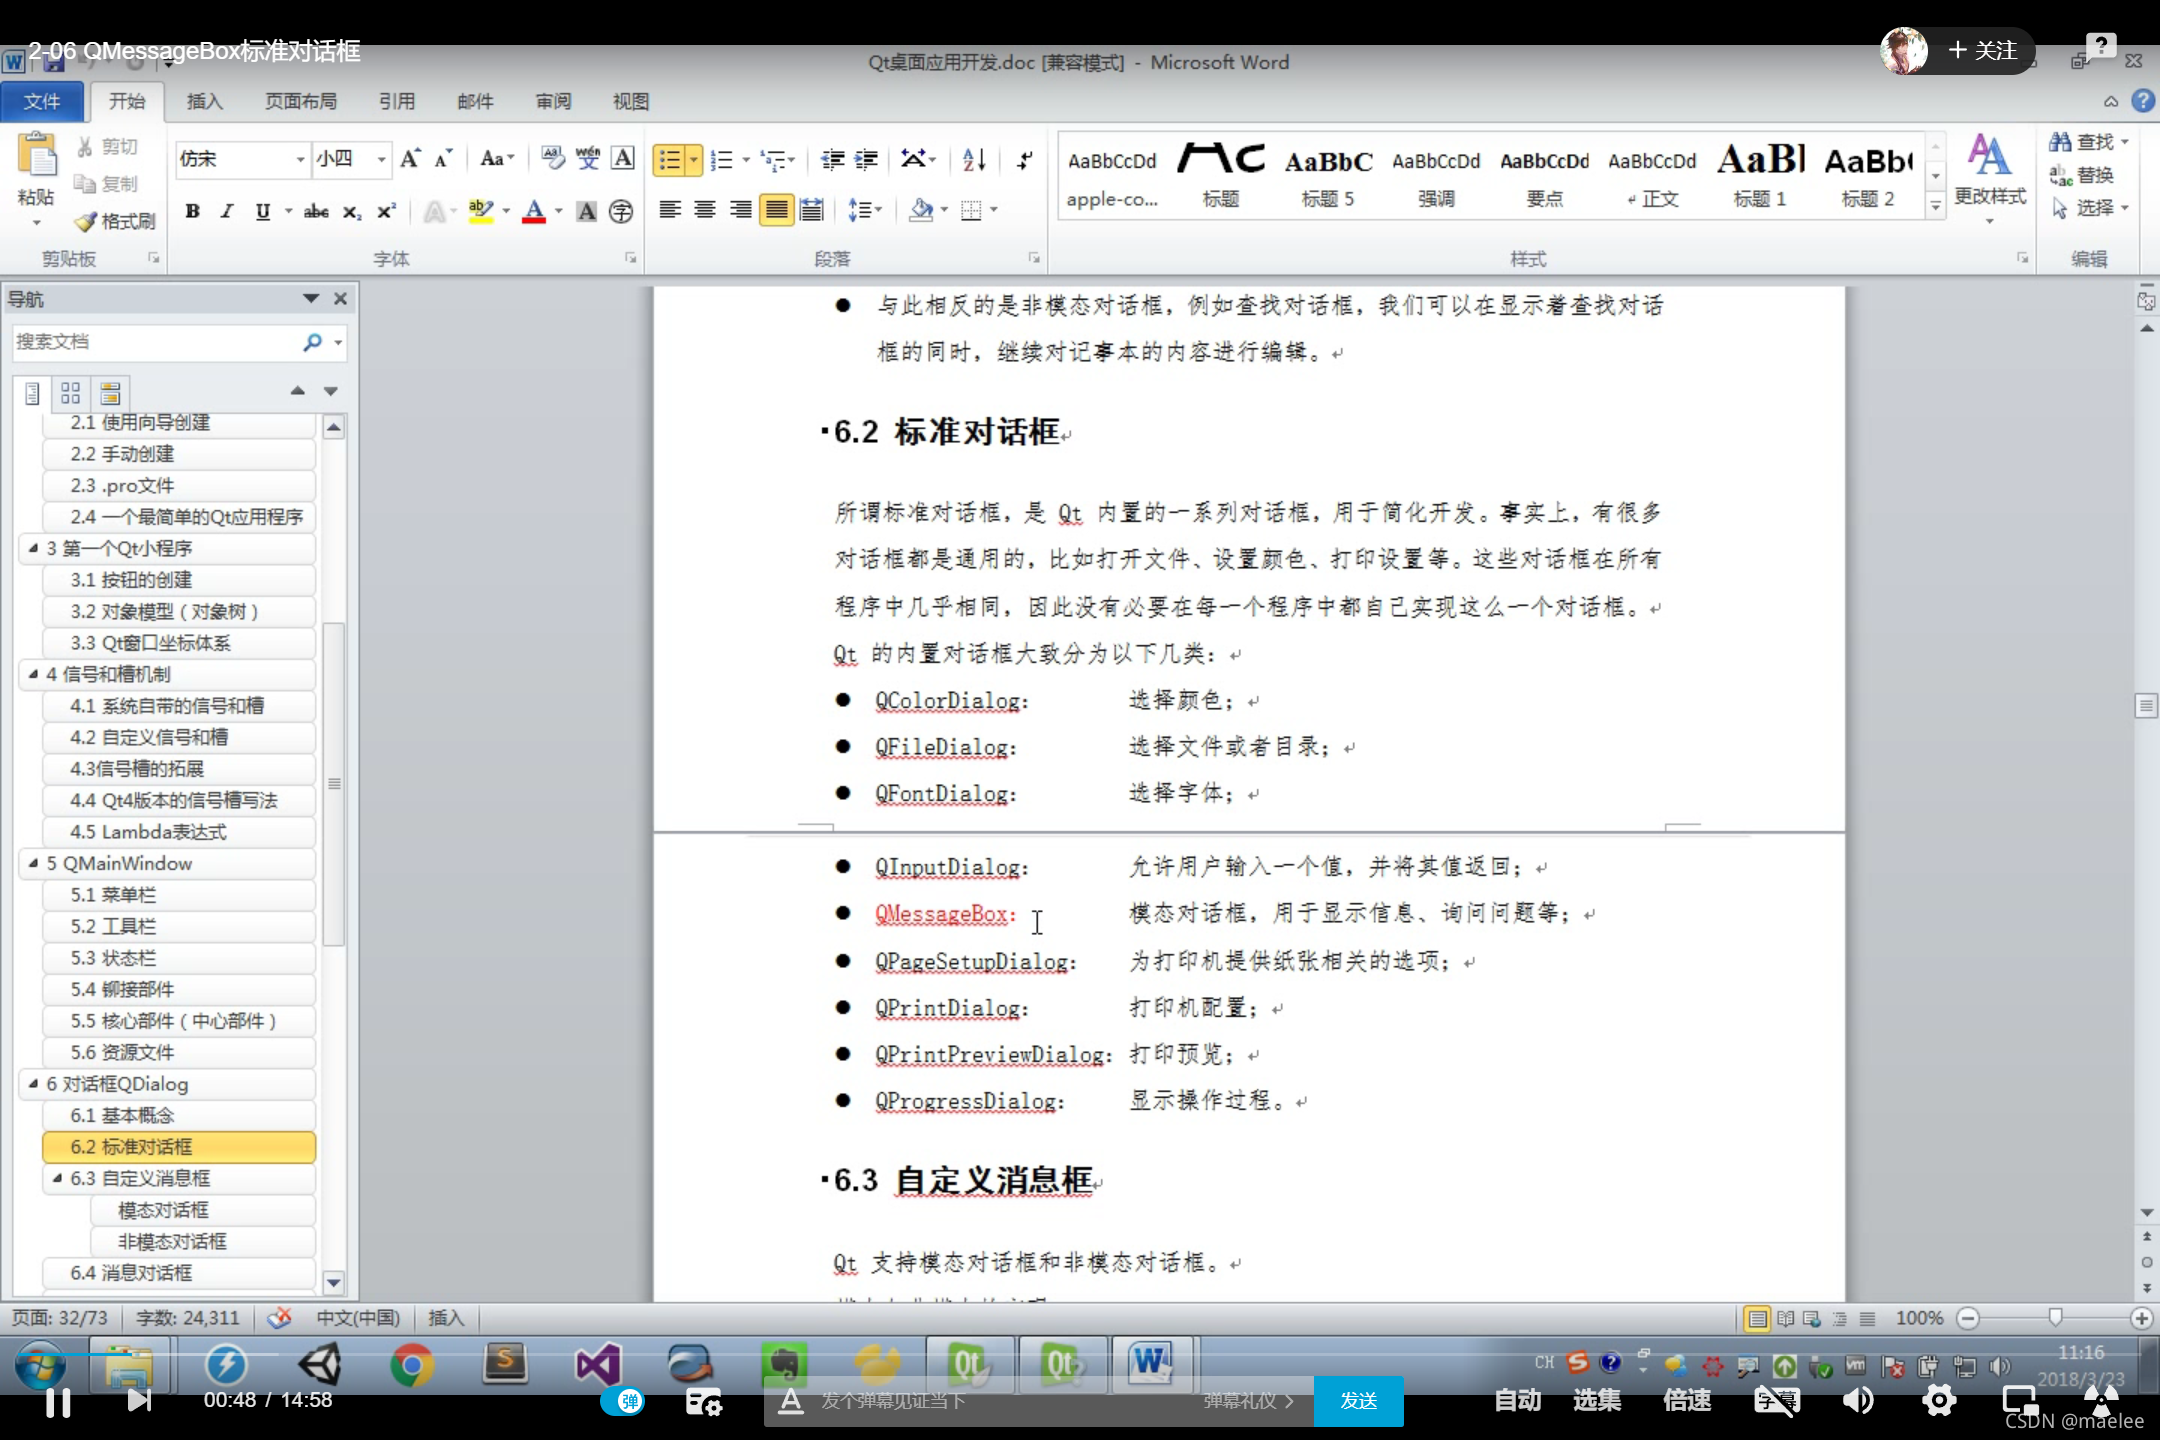Click the Decrease Indent icon
Viewport: 2160px width, 1440px height.
[x=832, y=160]
